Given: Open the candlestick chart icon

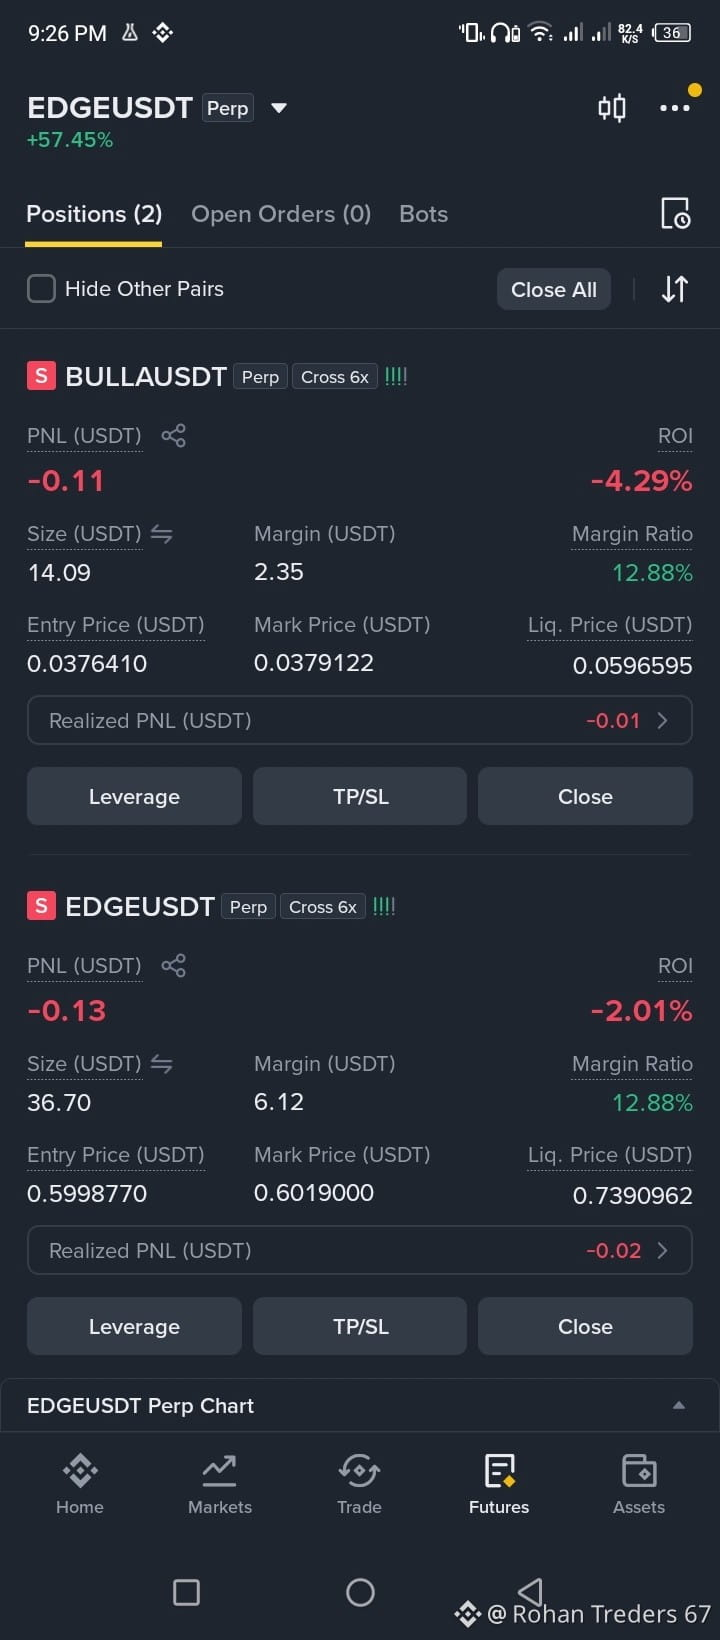Looking at the screenshot, I should coord(612,108).
